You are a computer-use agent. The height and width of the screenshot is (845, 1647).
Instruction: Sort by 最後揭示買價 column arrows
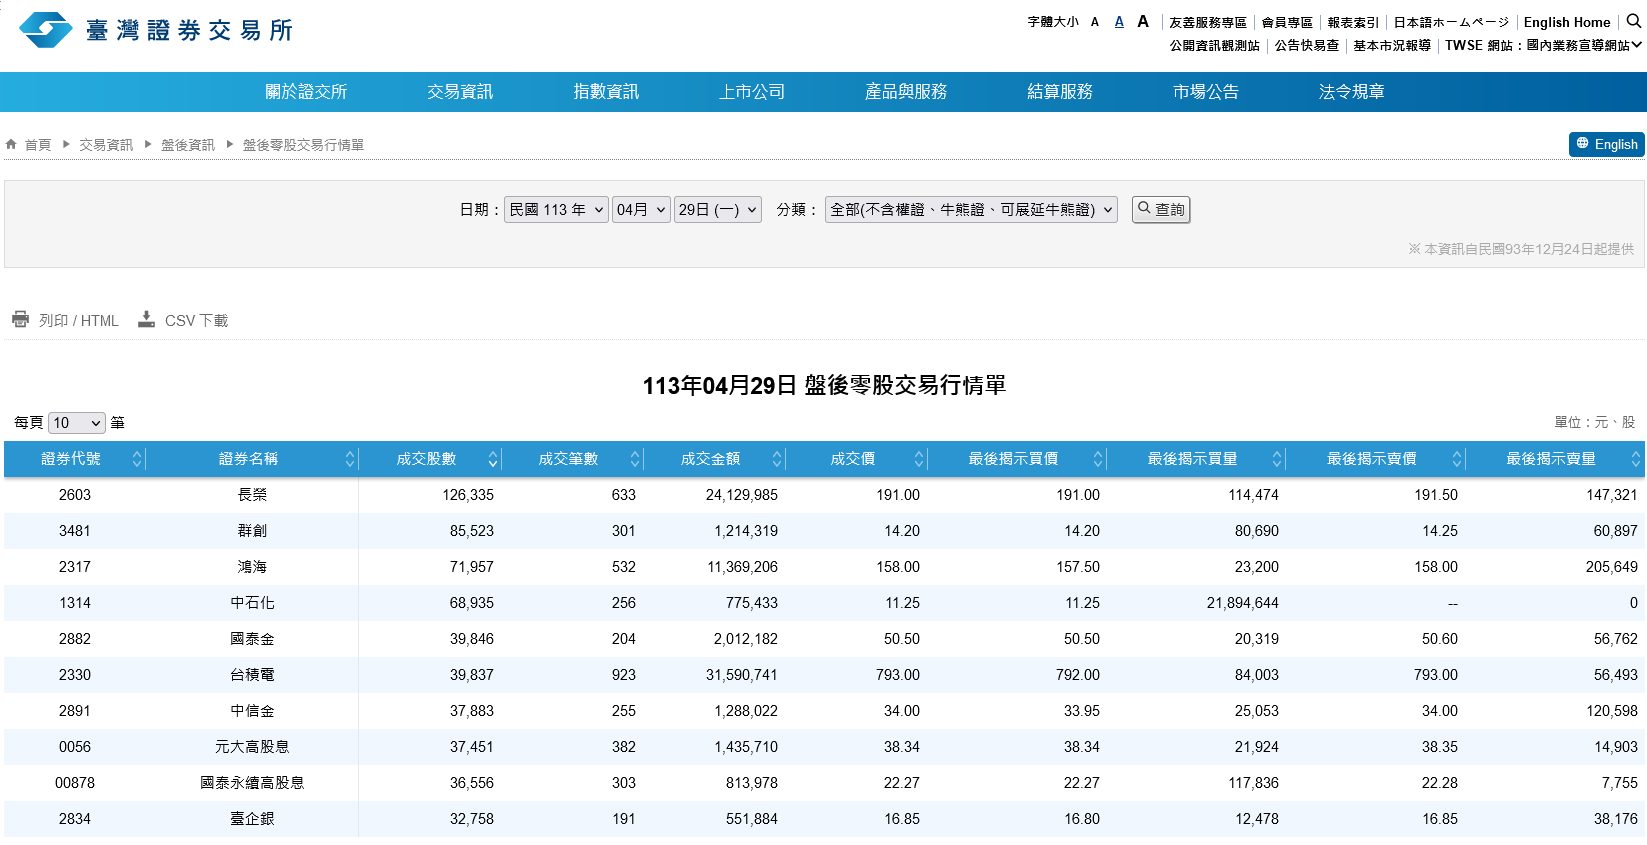point(1098,459)
